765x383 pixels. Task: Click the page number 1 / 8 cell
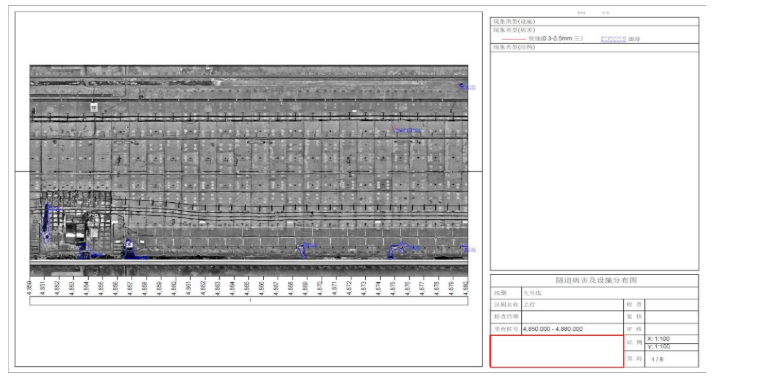(671, 359)
